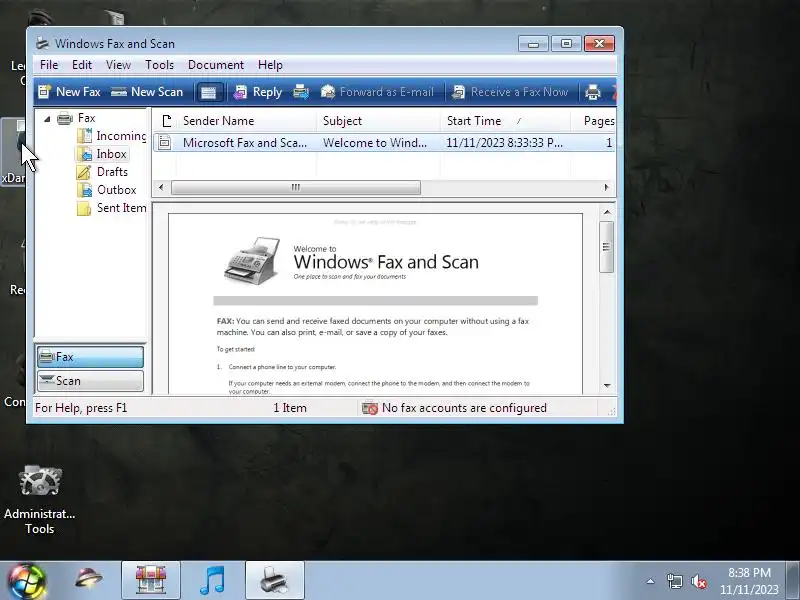Click the 11/11/2023 8:33:33 start time cell
The height and width of the screenshot is (600, 800).
click(504, 142)
